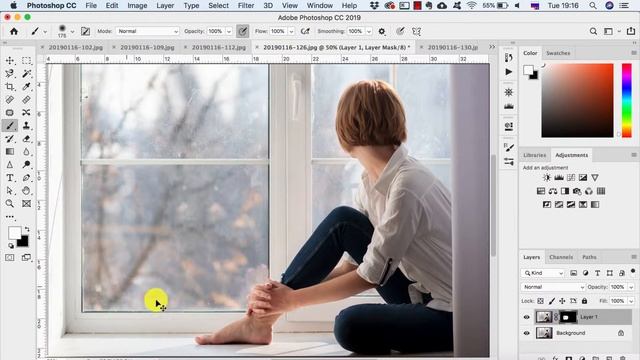Select the Background layer thumbnail
Viewport: 640px width, 360px height.
coord(544,333)
